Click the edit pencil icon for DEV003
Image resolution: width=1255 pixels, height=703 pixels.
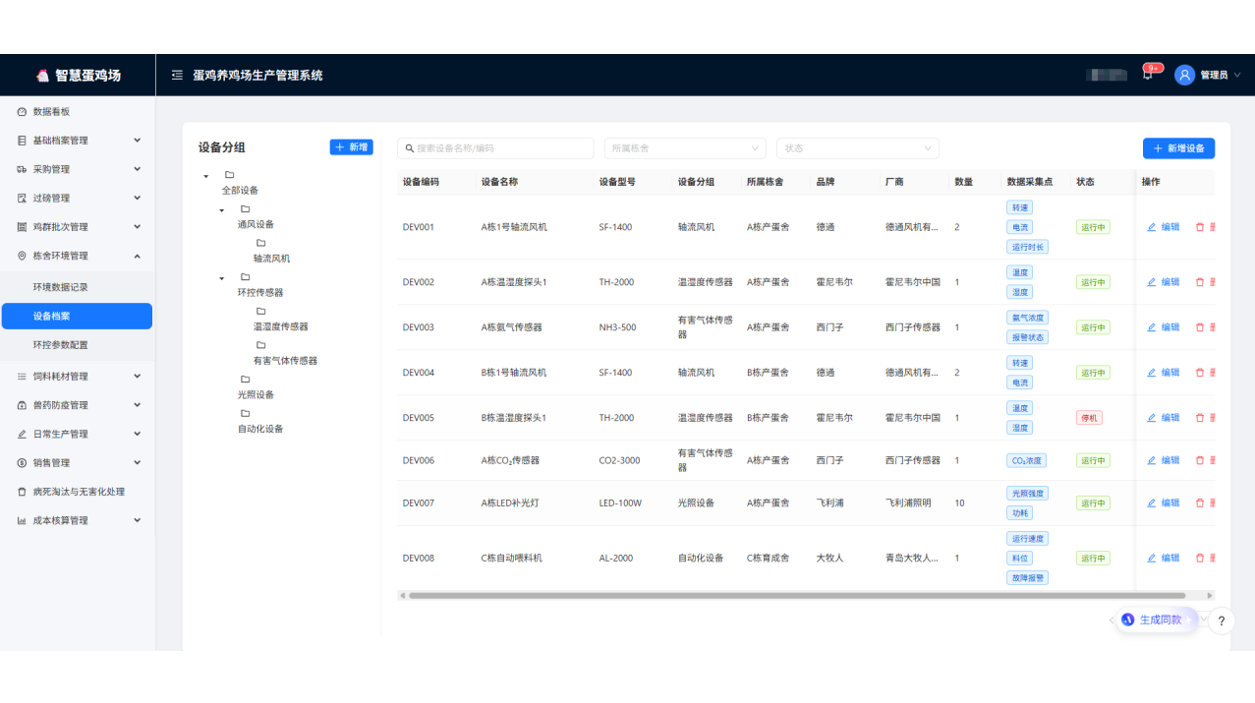1151,327
